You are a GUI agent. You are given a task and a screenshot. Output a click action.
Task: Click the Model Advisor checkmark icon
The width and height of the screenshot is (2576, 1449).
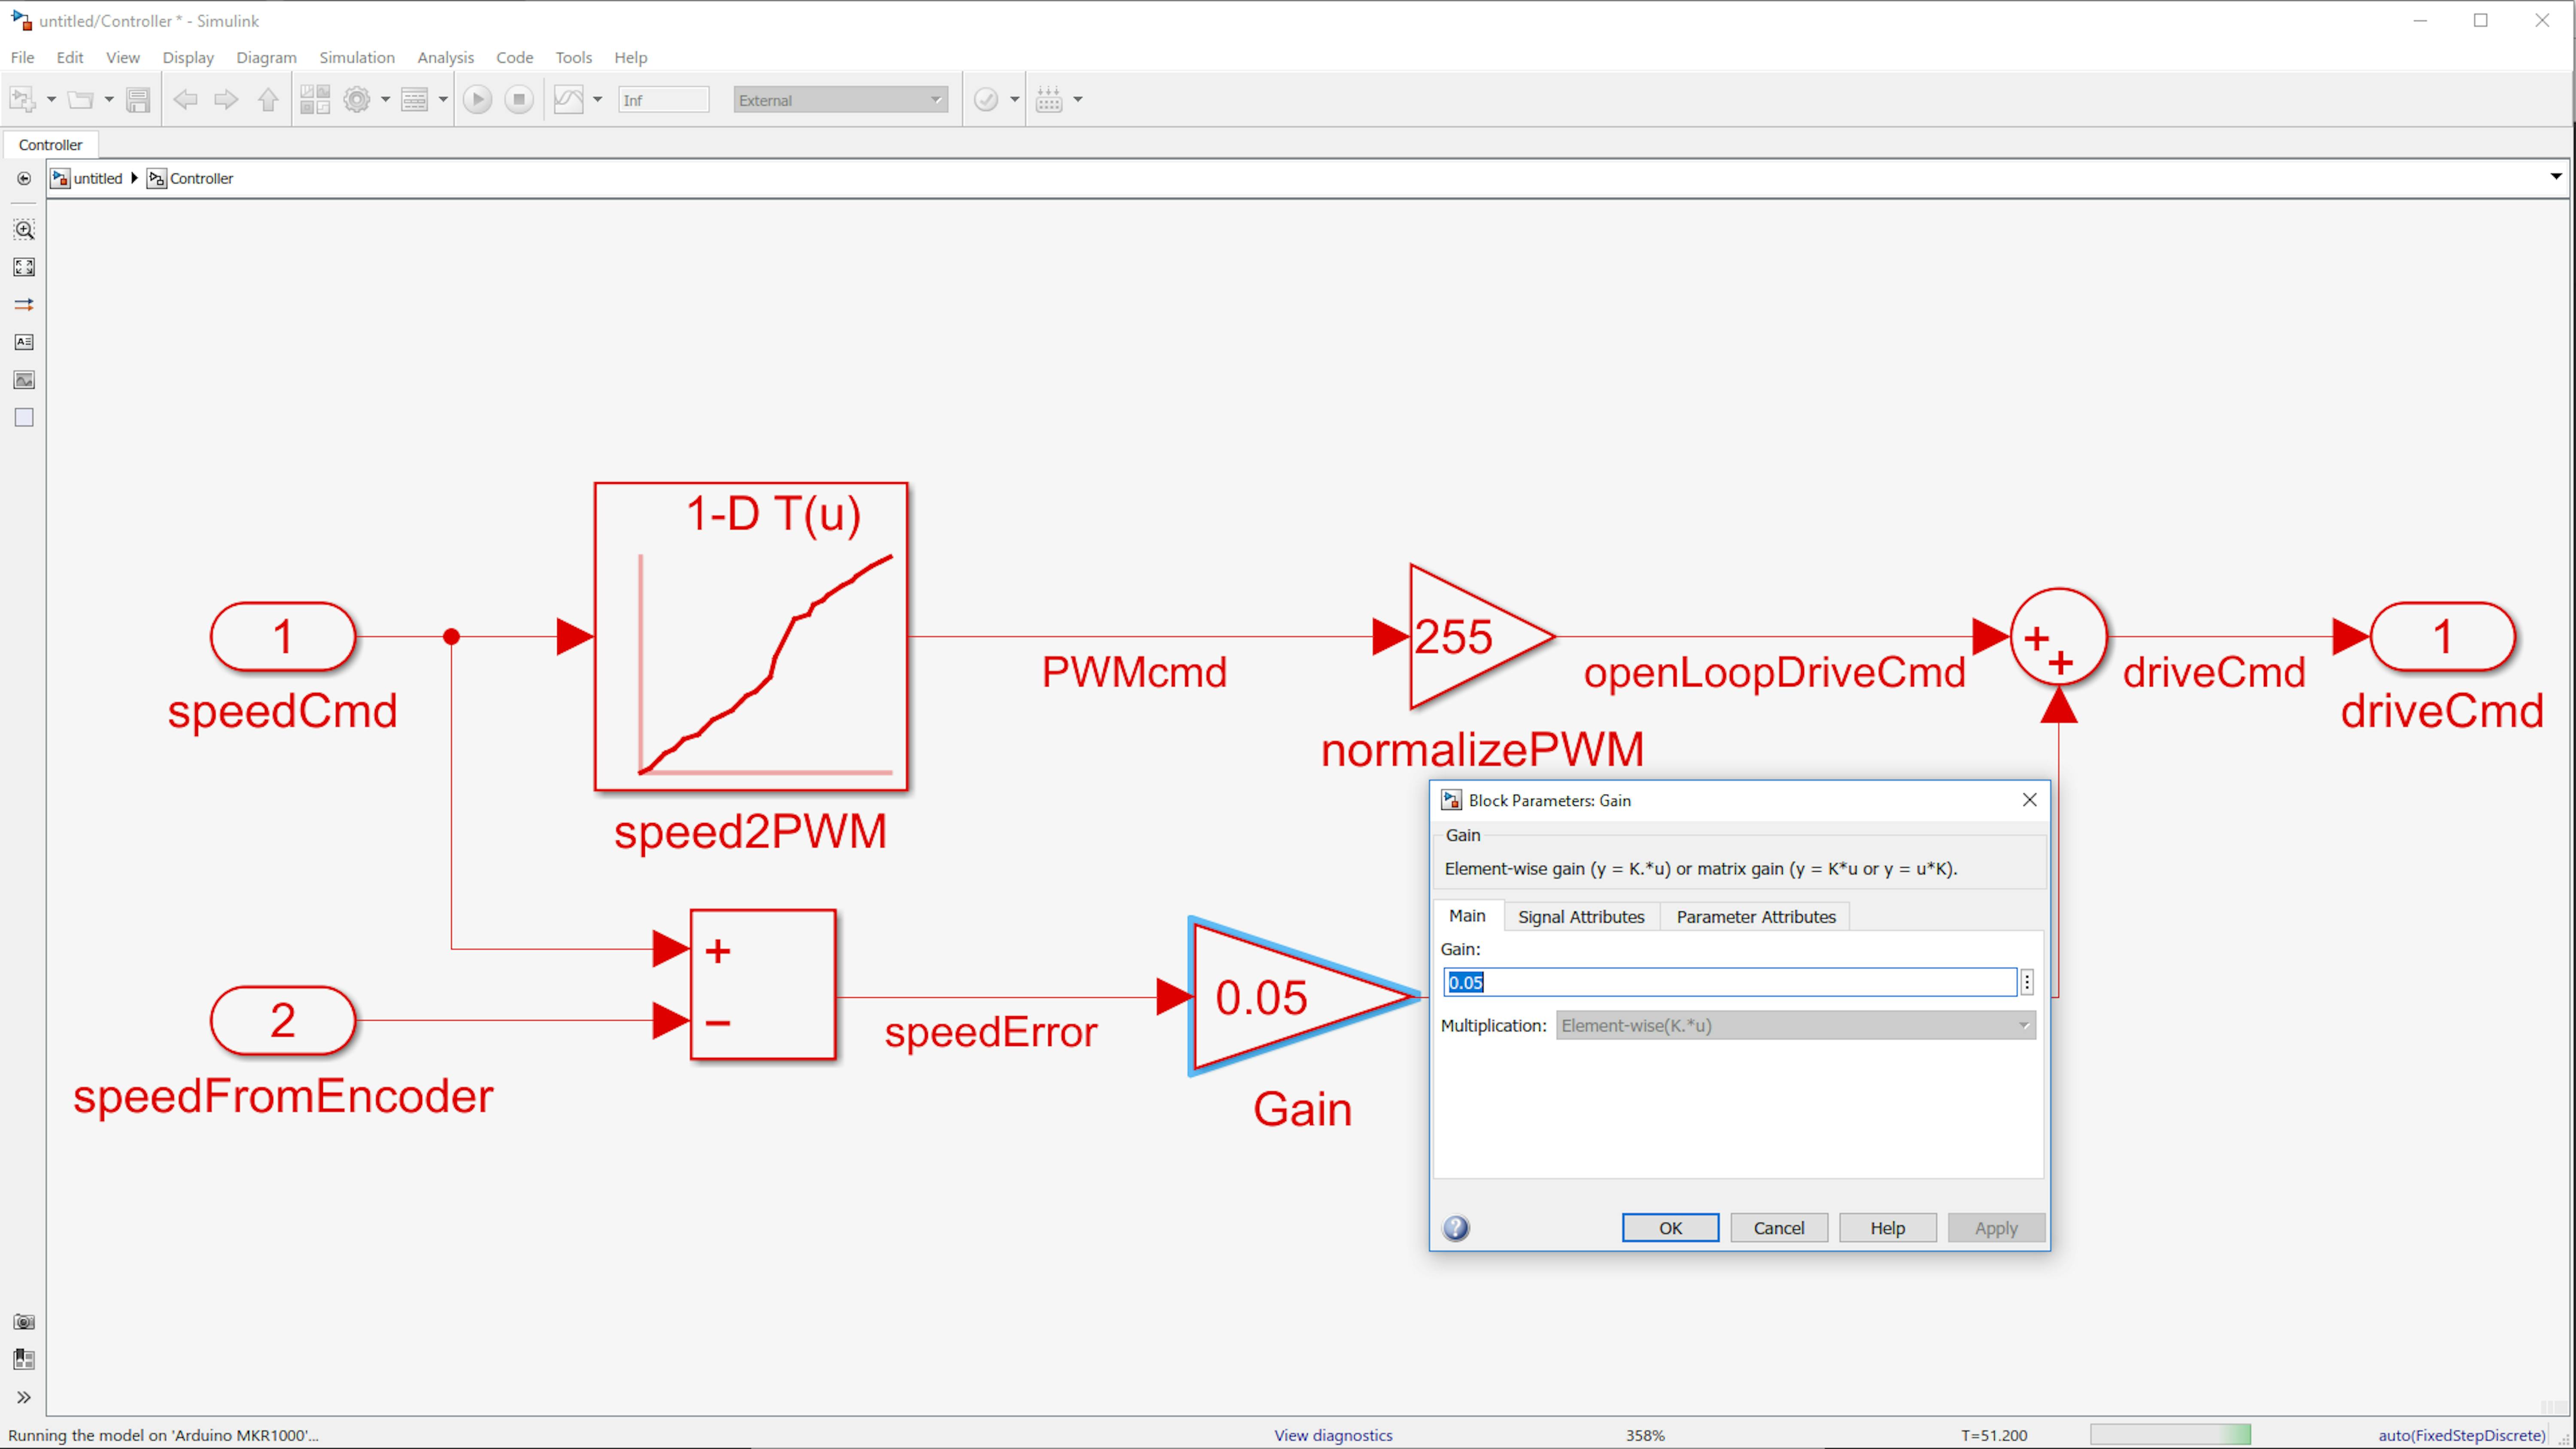pyautogui.click(x=986, y=100)
